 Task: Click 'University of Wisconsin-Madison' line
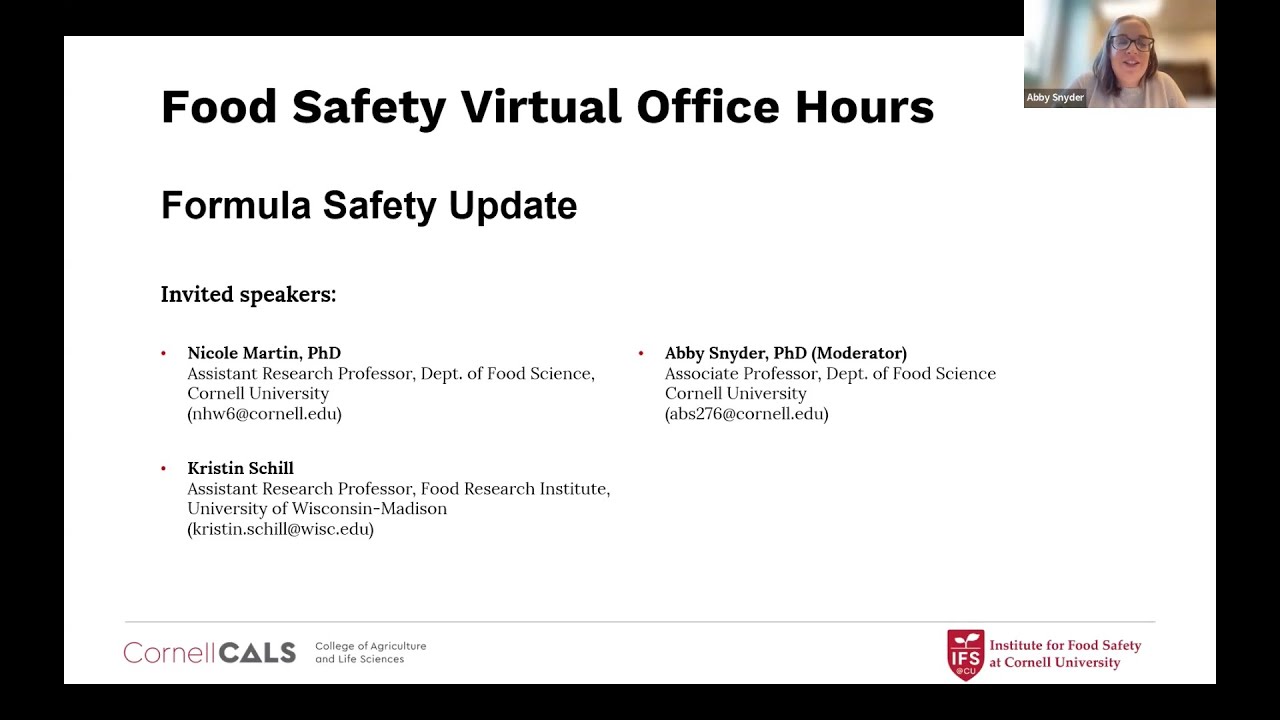317,508
